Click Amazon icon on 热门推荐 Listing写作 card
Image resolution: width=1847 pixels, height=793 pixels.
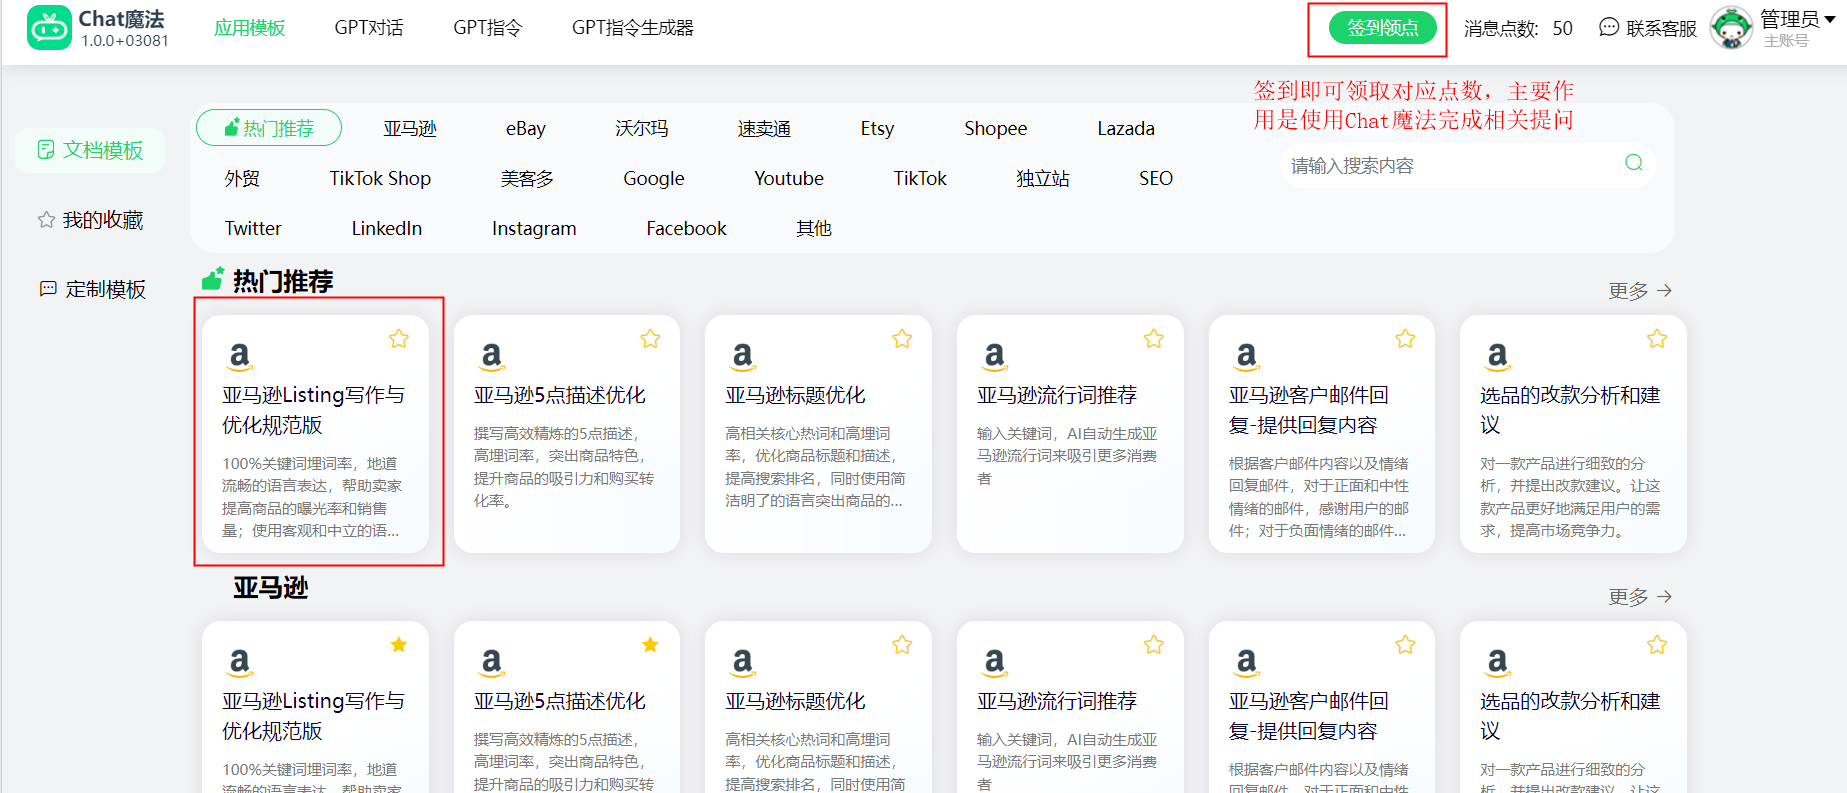pos(239,356)
